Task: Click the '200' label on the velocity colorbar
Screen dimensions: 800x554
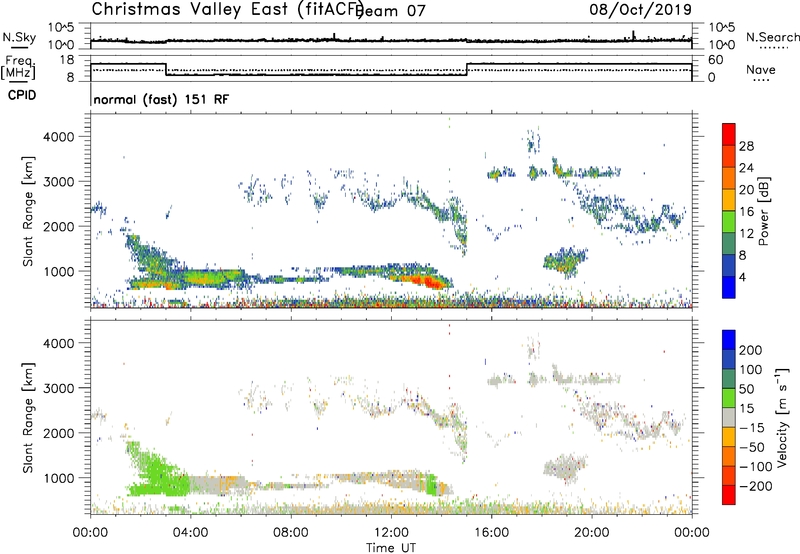Action: (x=751, y=350)
